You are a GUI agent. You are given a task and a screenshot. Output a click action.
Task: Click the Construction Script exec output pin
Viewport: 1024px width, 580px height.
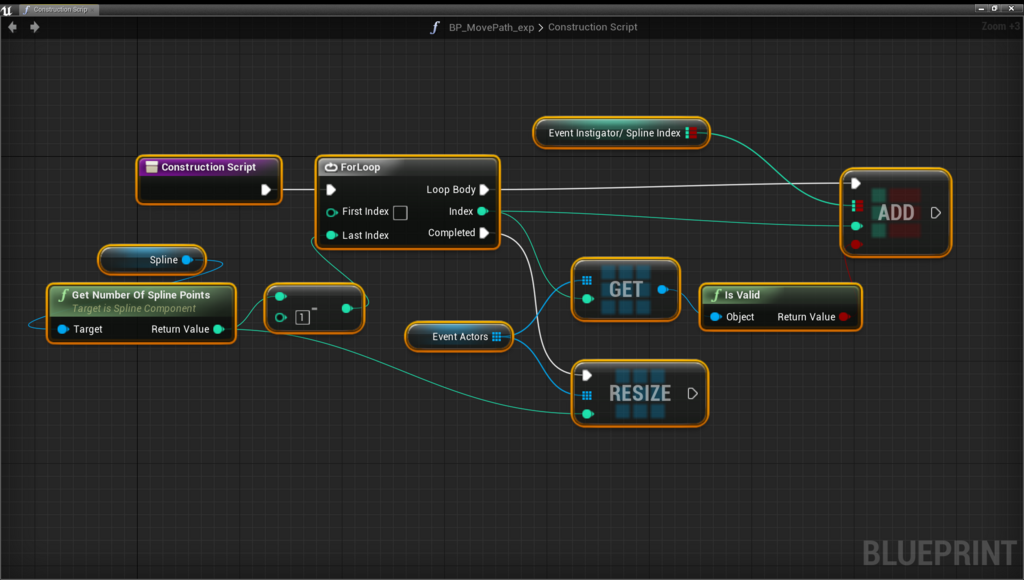point(266,189)
